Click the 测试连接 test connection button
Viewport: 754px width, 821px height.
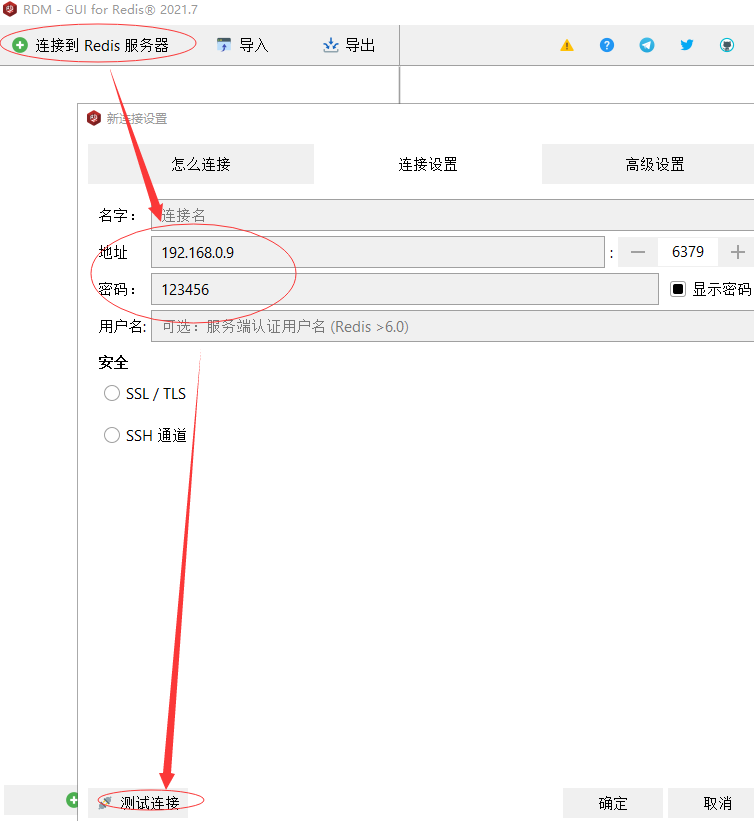tap(138, 803)
